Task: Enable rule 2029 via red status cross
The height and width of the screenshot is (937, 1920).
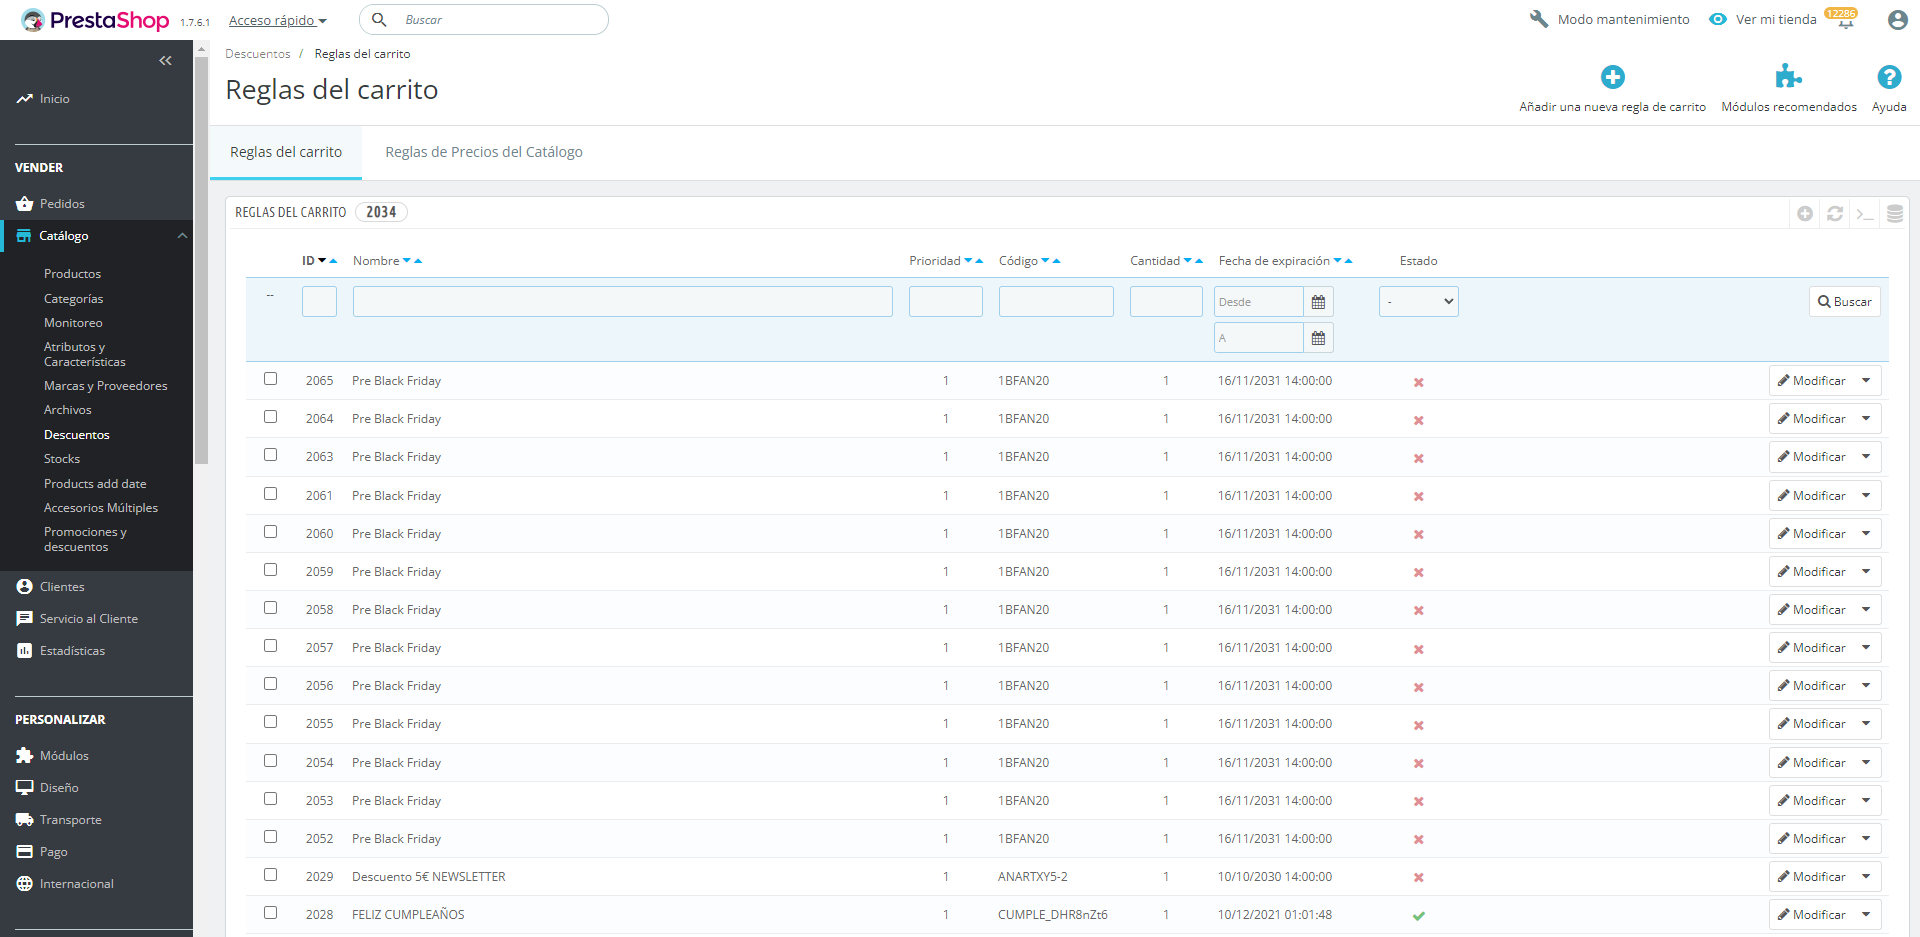Action: click(1418, 878)
